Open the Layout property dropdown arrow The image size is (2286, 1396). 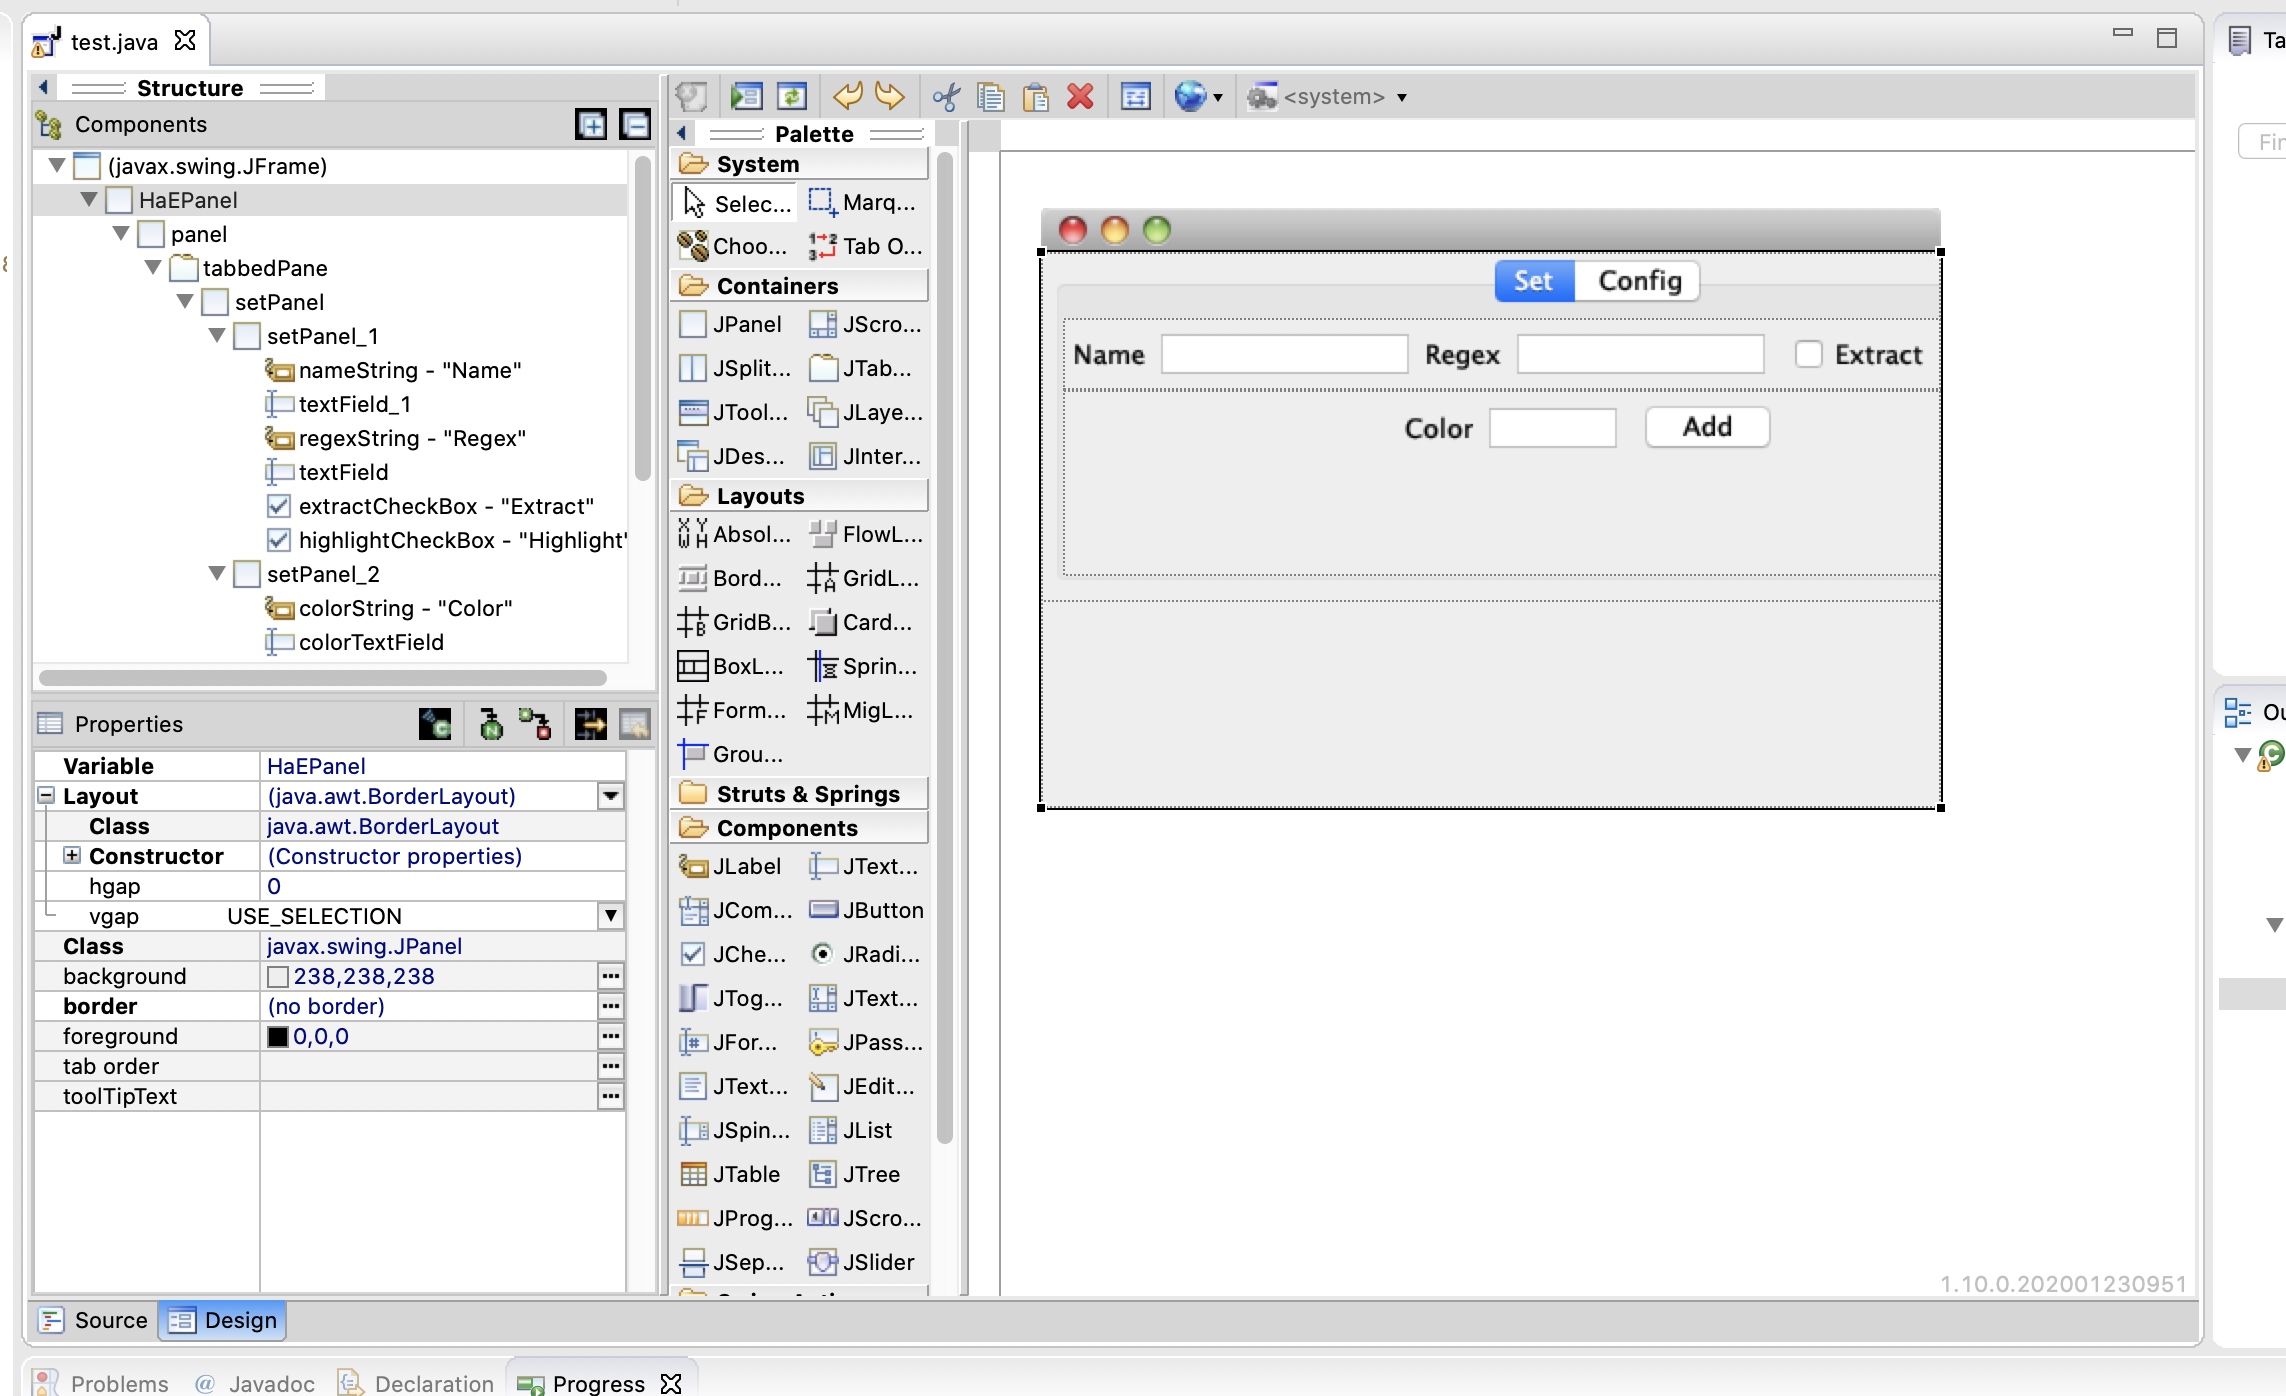611,796
